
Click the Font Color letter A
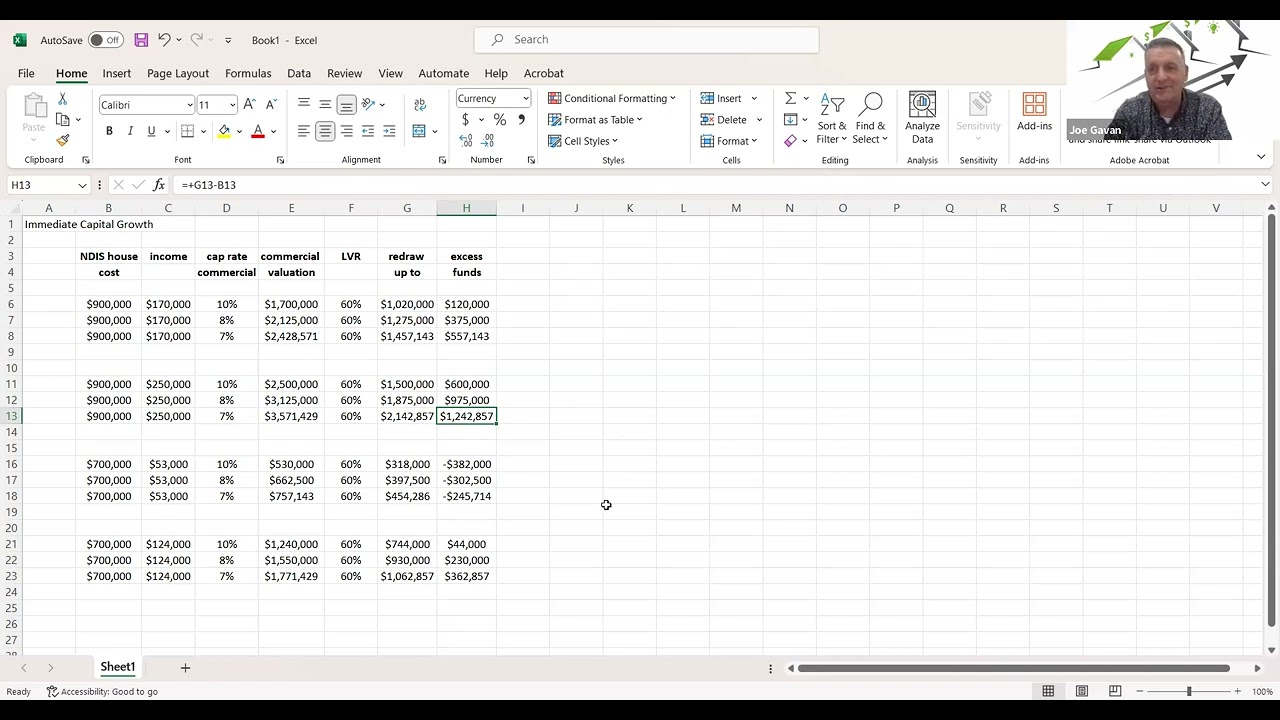click(x=258, y=131)
